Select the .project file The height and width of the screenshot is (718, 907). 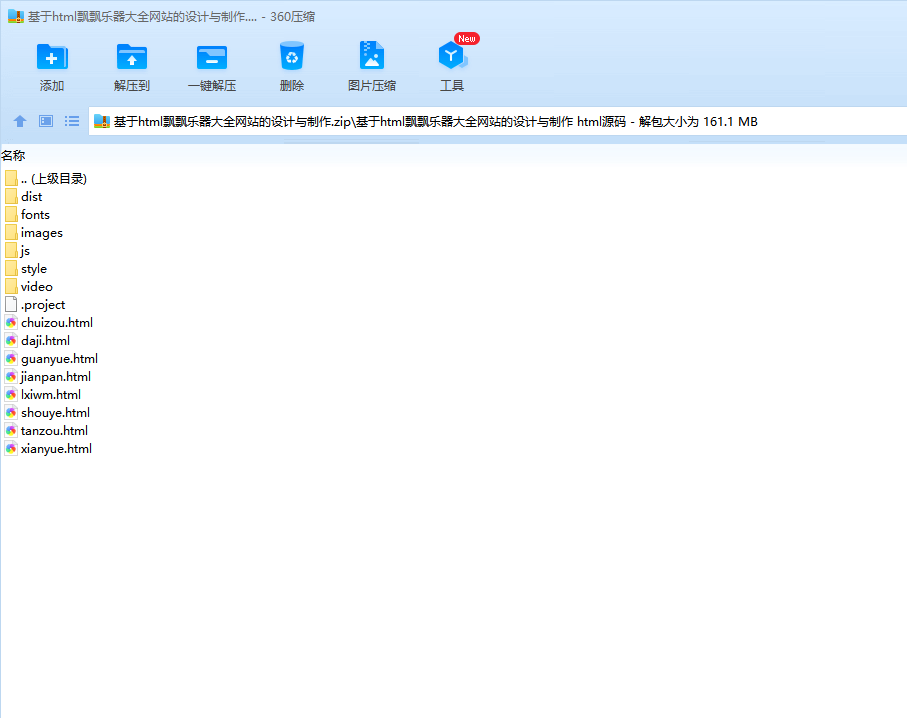coord(35,304)
